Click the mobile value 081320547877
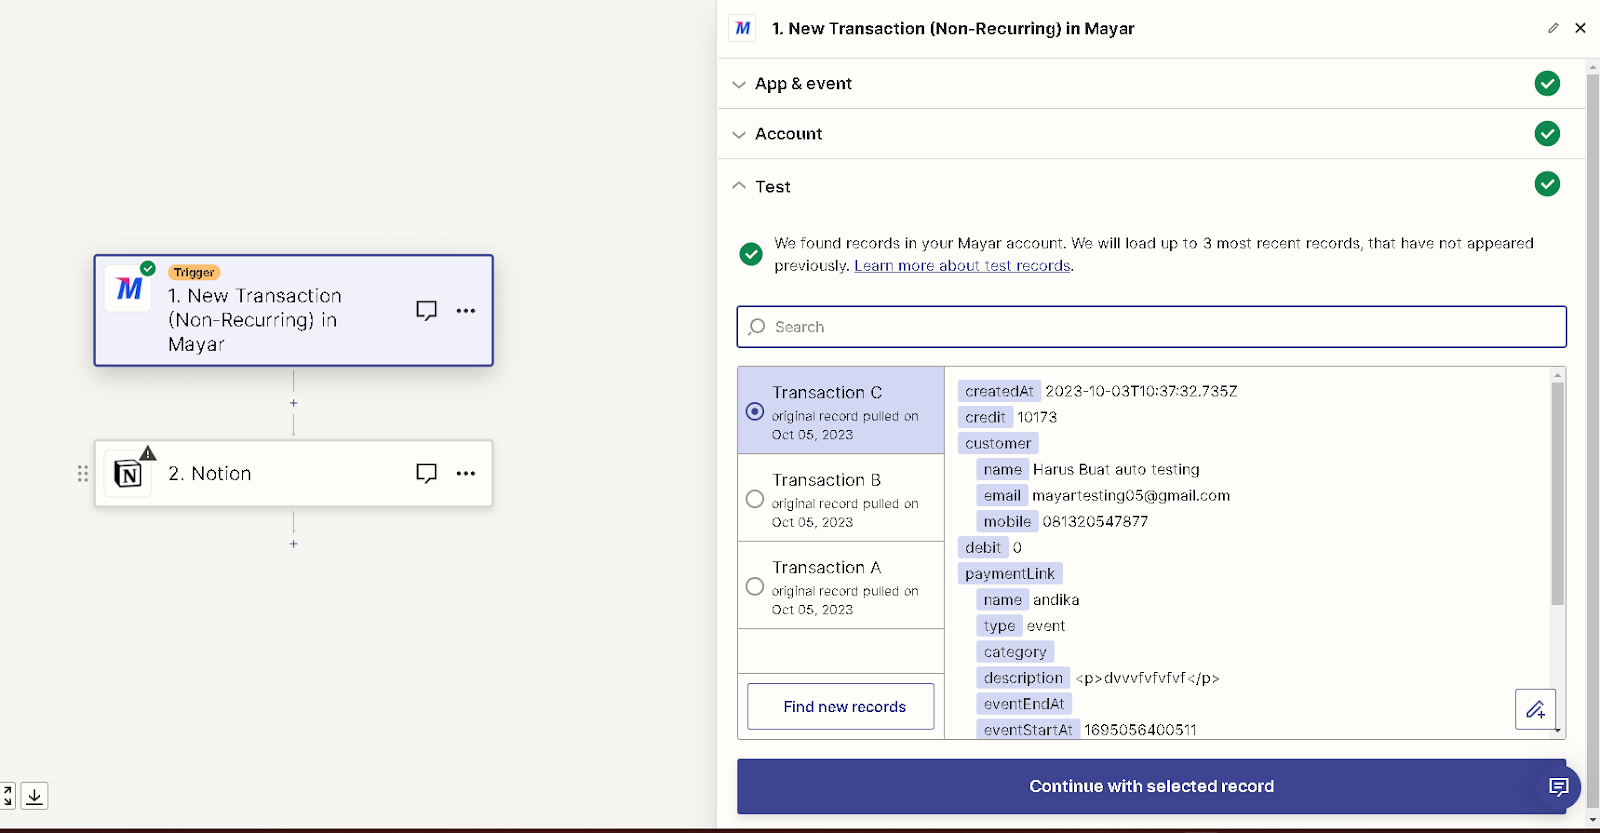1600x833 pixels. (x=1095, y=522)
